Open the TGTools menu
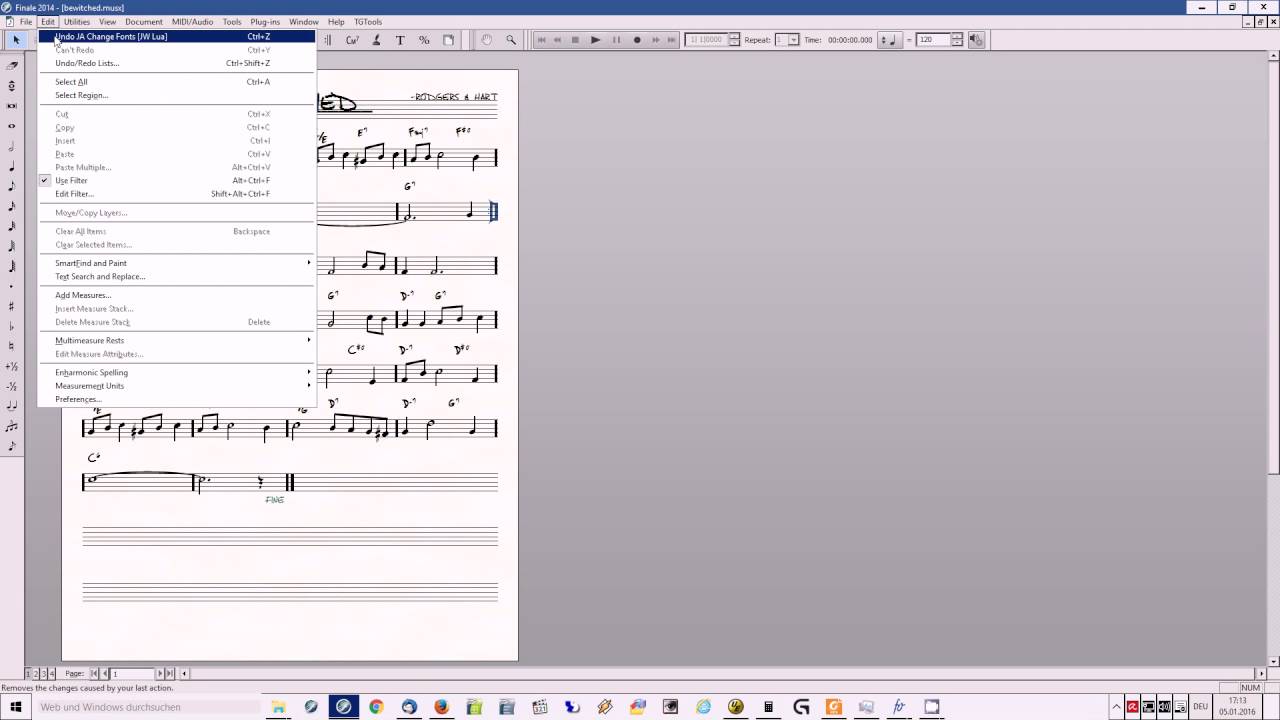This screenshot has width=1280, height=720. click(368, 22)
